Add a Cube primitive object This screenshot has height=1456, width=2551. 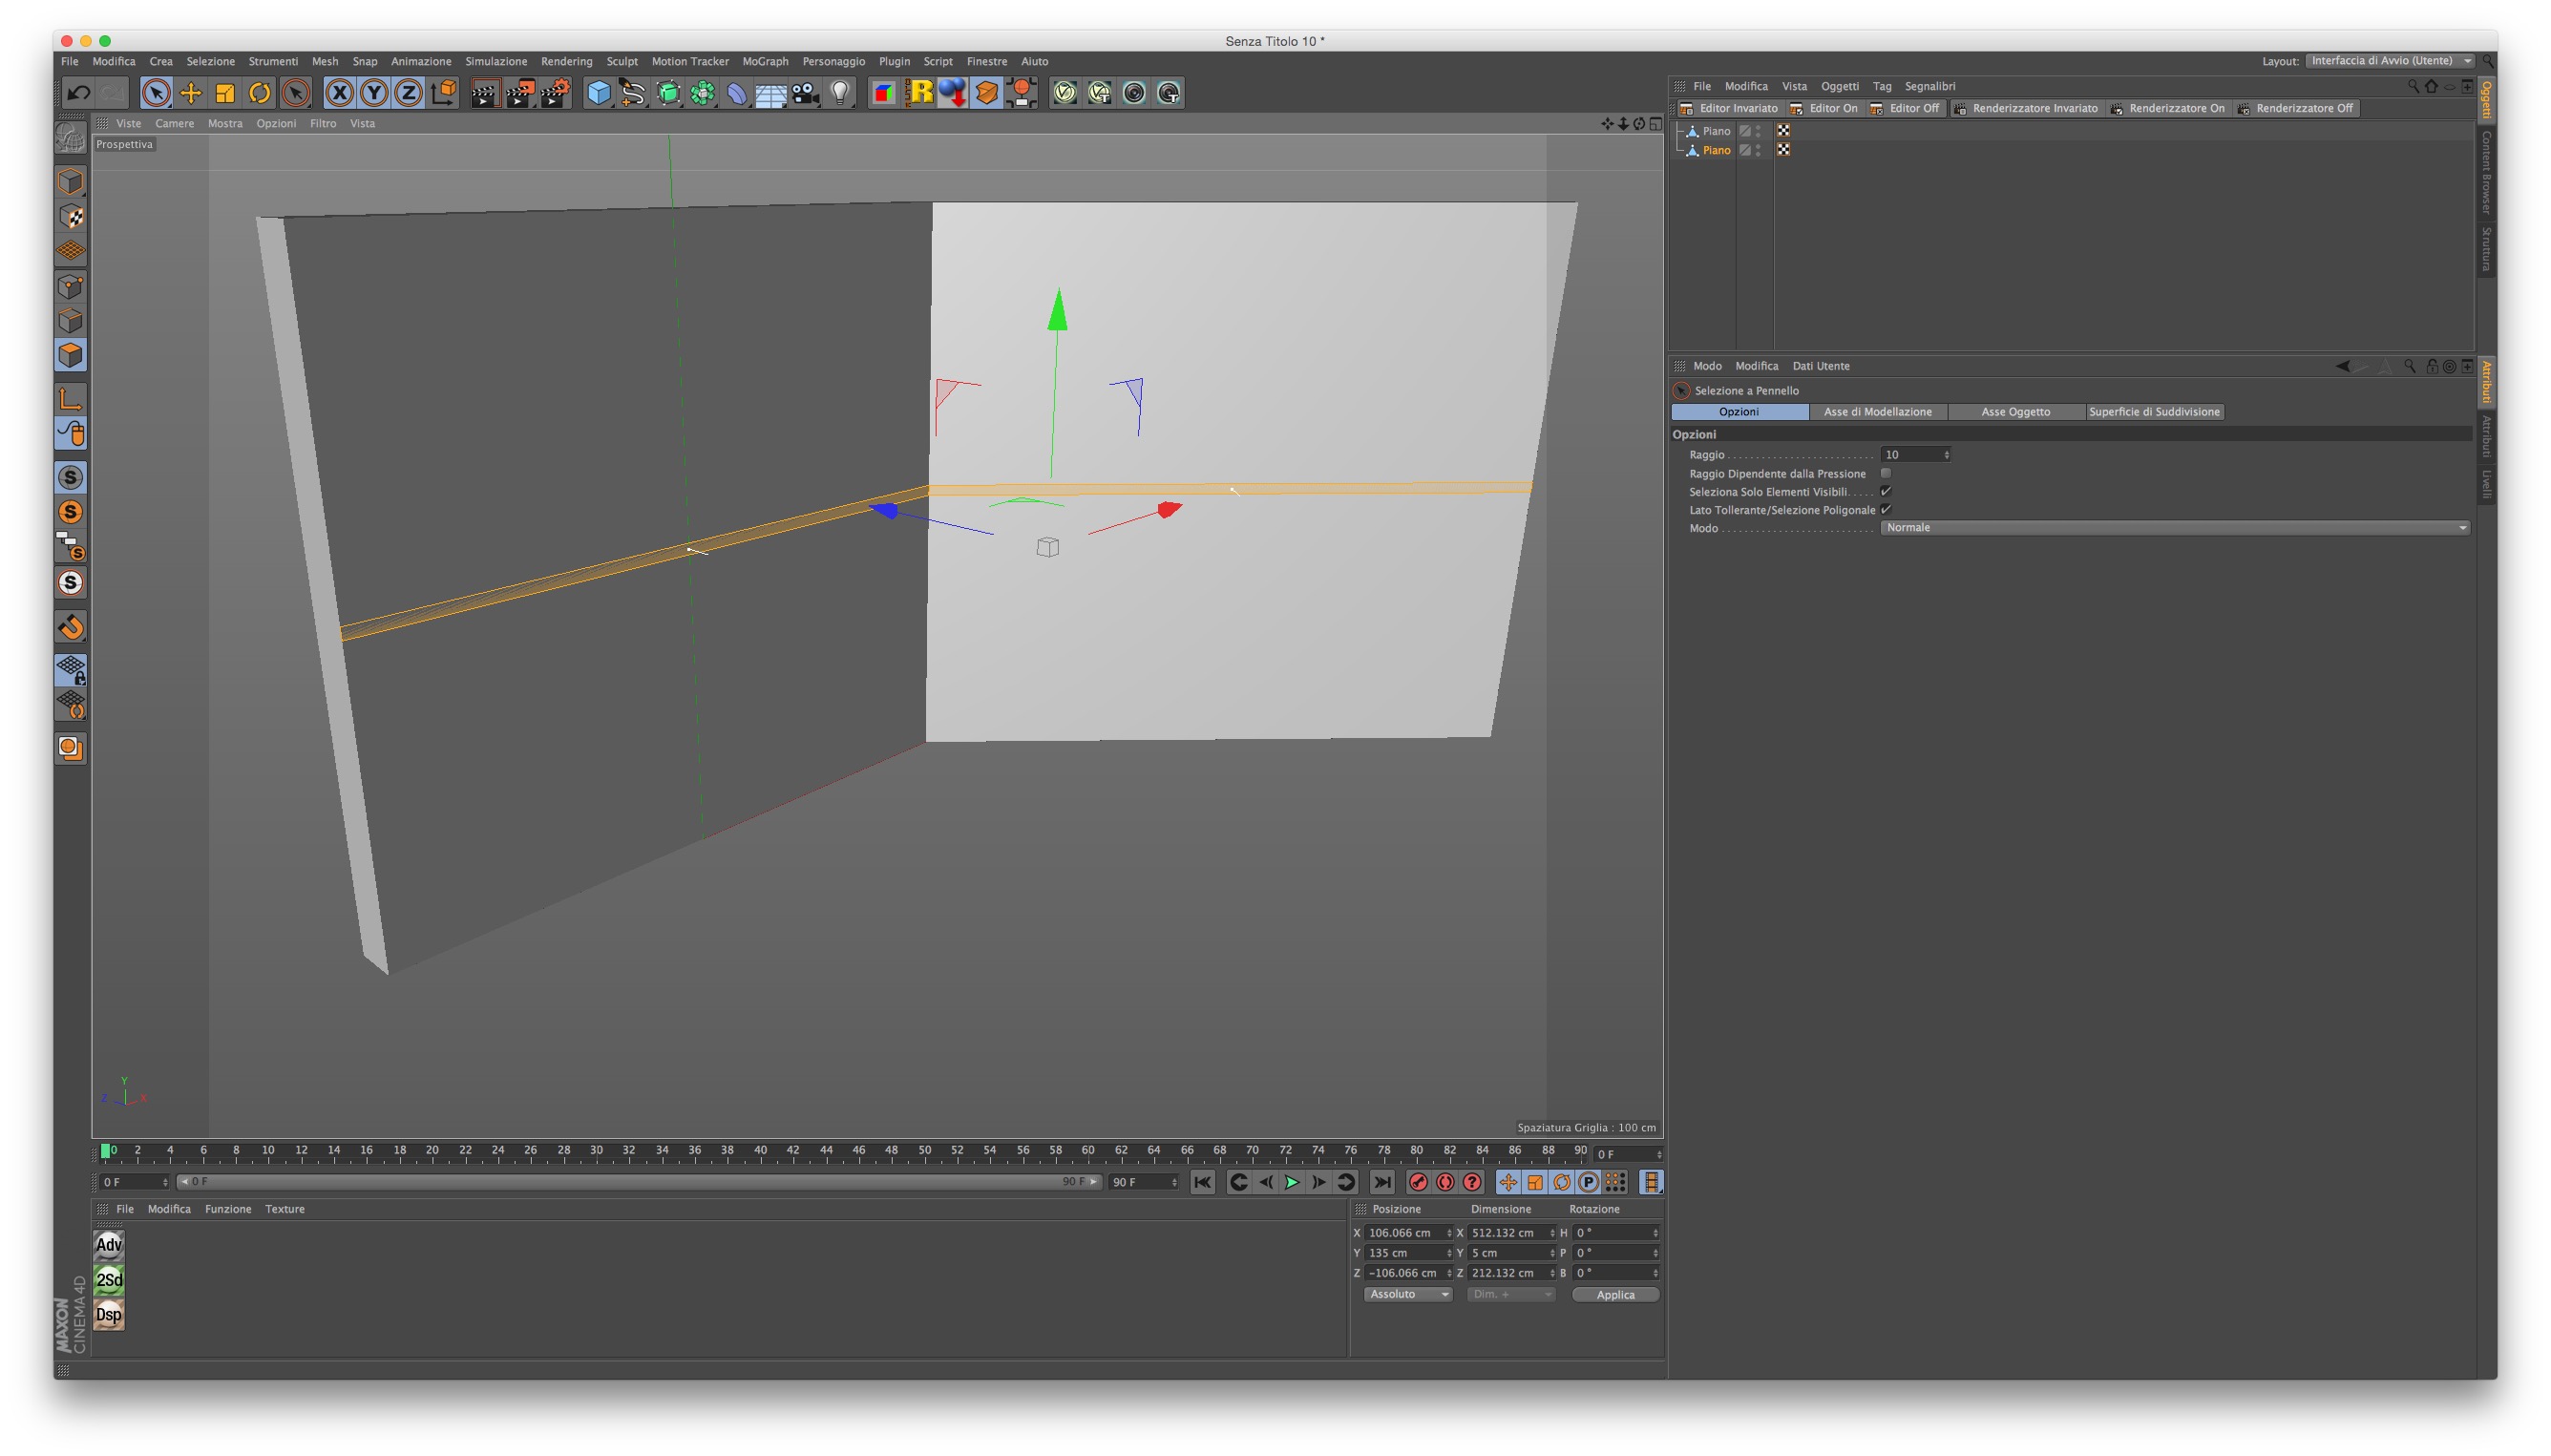[x=598, y=93]
